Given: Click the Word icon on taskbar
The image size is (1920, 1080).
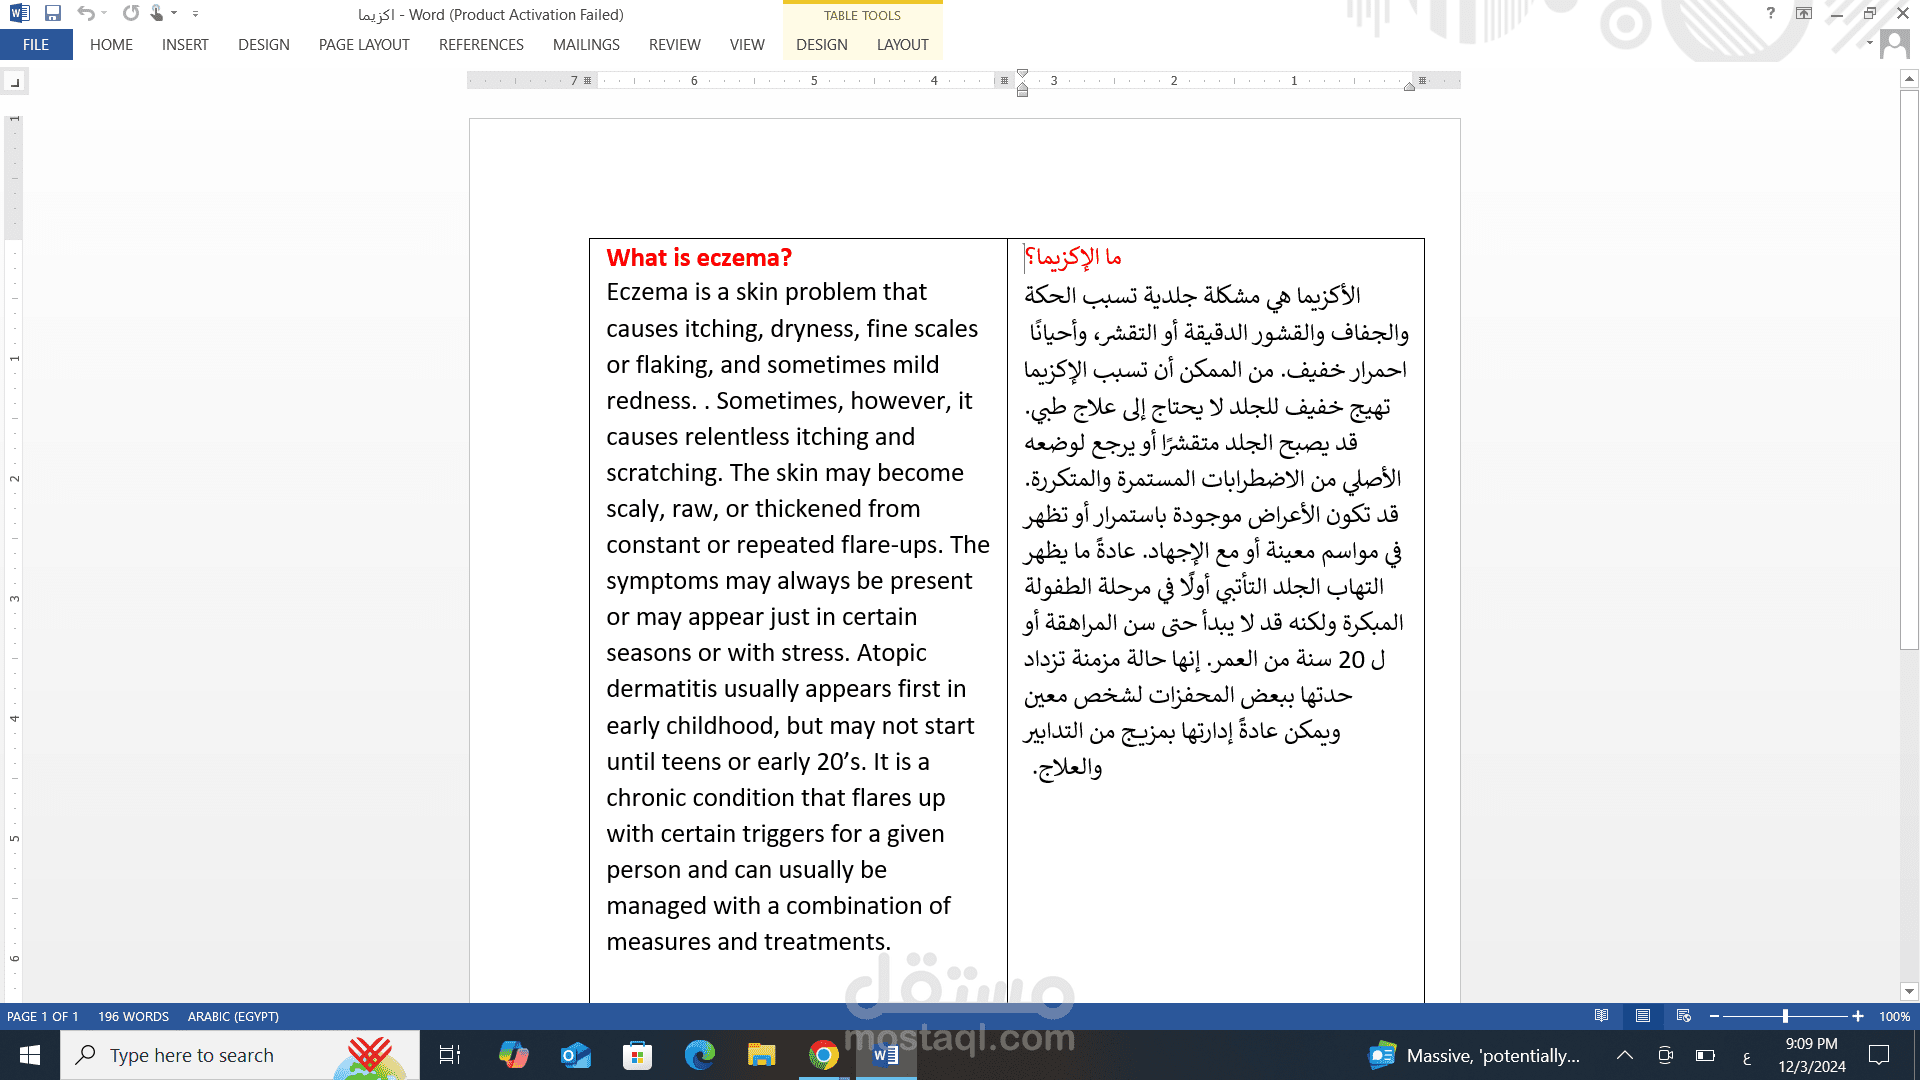Looking at the screenshot, I should (x=885, y=1055).
